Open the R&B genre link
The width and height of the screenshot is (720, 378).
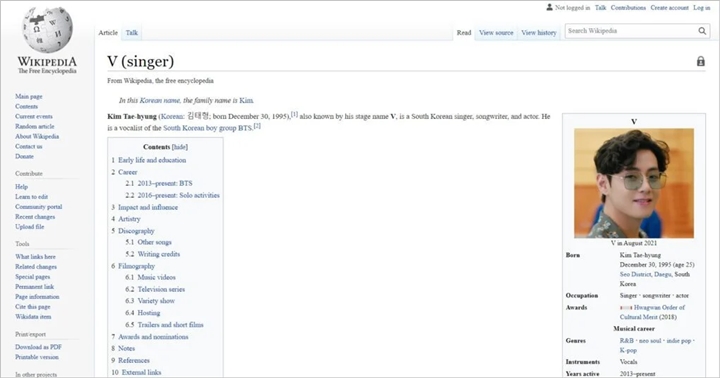[626, 341]
